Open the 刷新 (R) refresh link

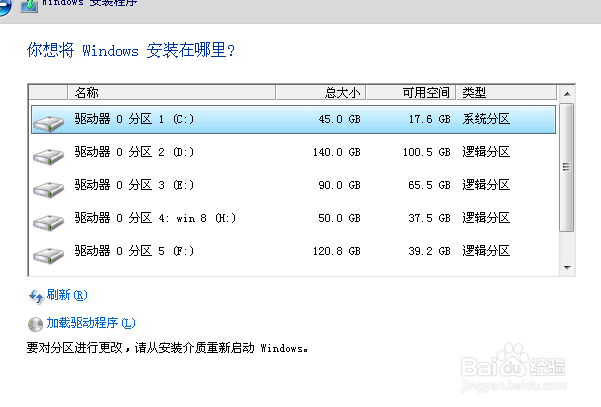point(67,295)
